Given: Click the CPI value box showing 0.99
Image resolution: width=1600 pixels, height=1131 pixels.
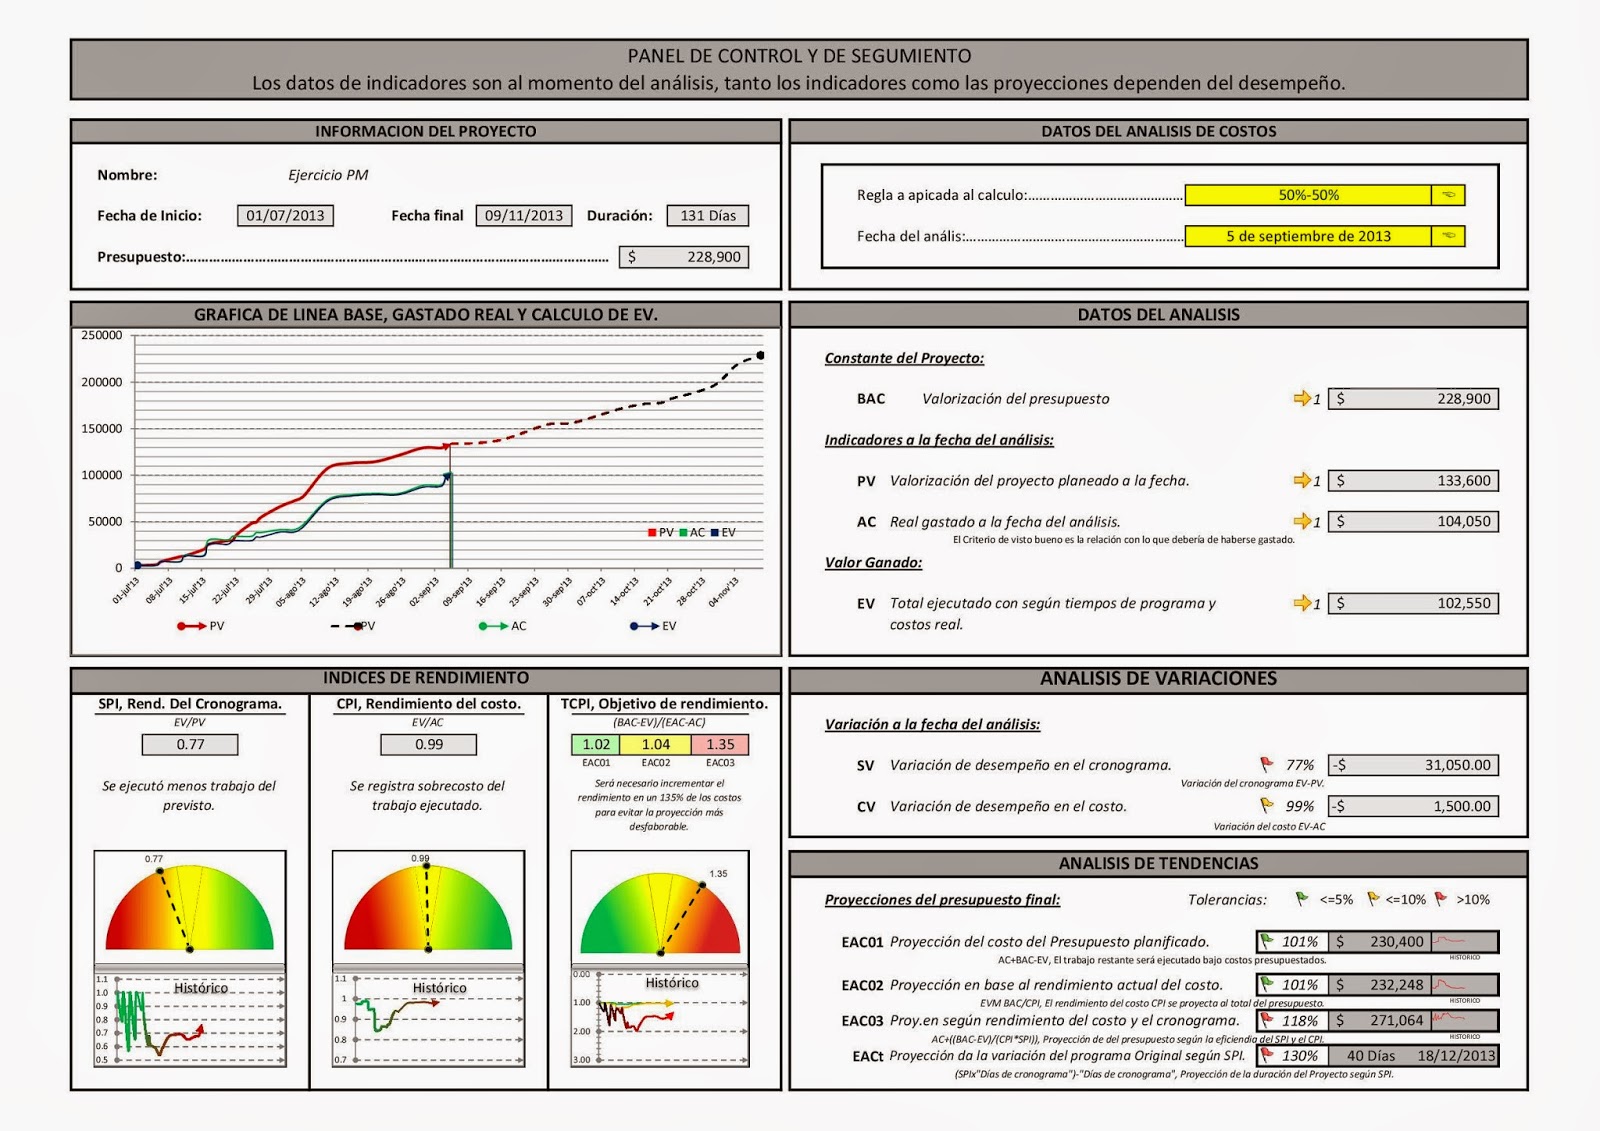Looking at the screenshot, I should click(429, 744).
